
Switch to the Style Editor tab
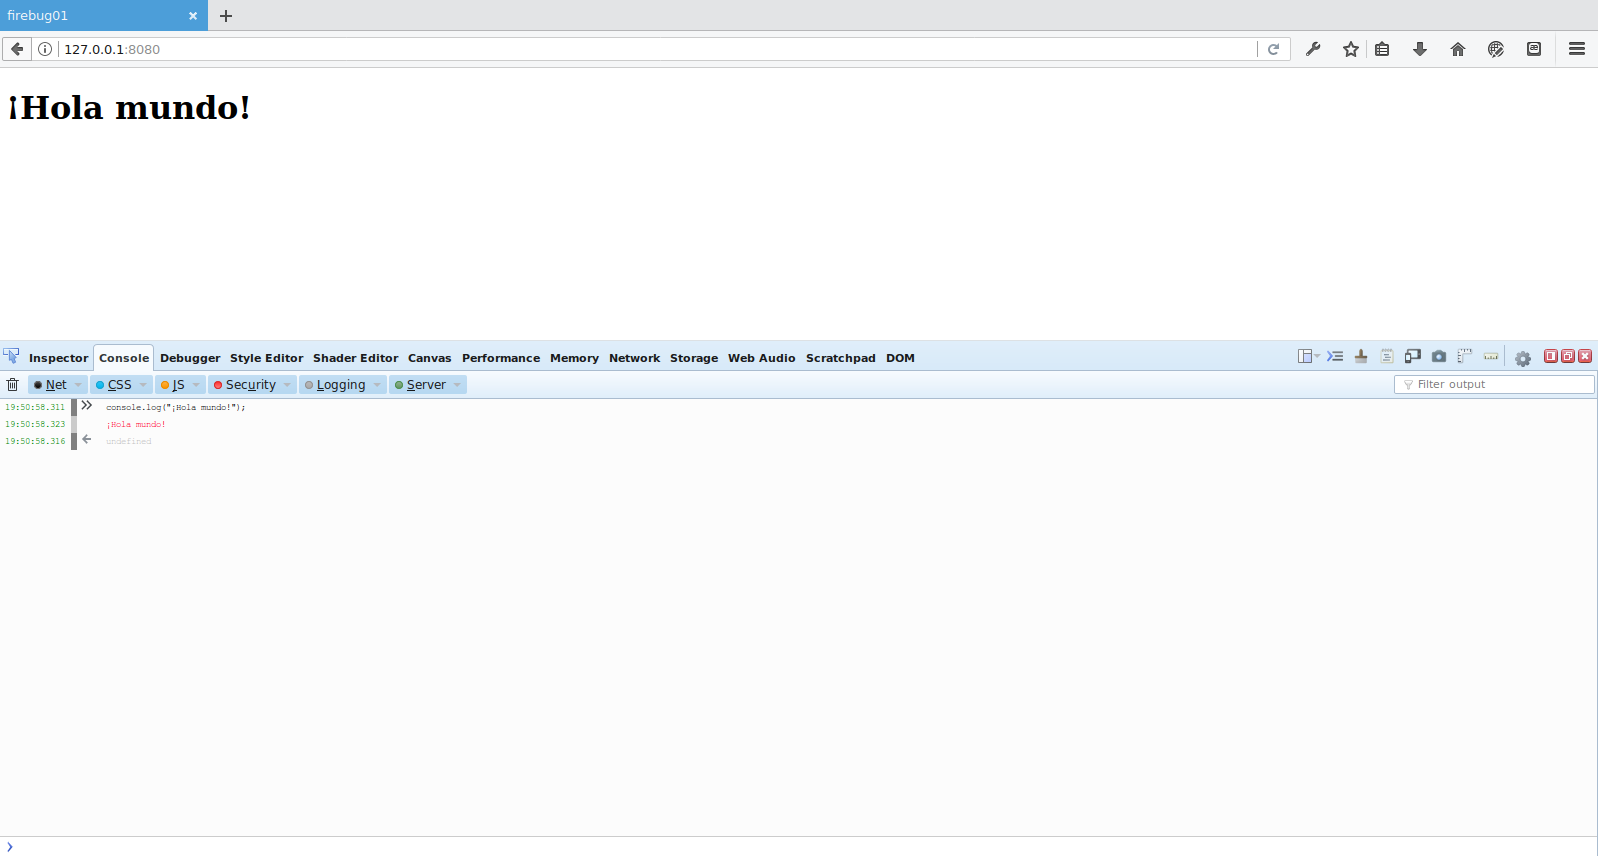click(266, 358)
